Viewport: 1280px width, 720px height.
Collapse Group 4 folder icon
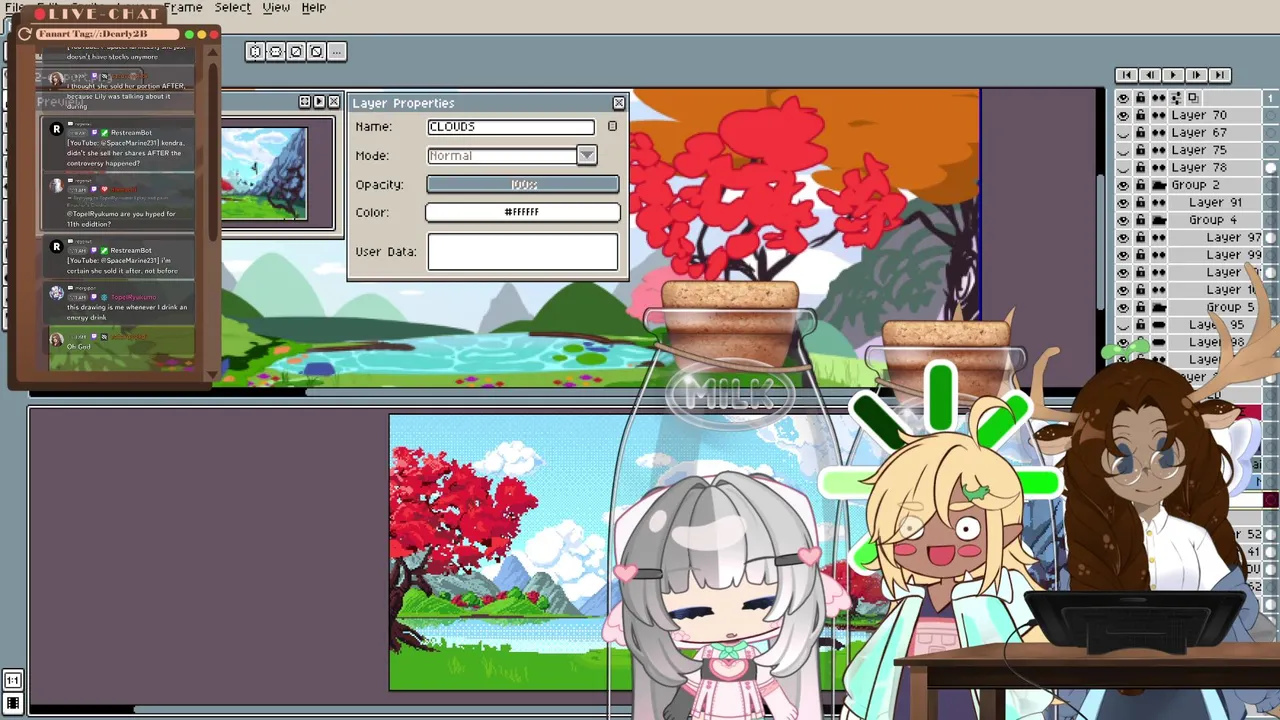pos(1159,220)
